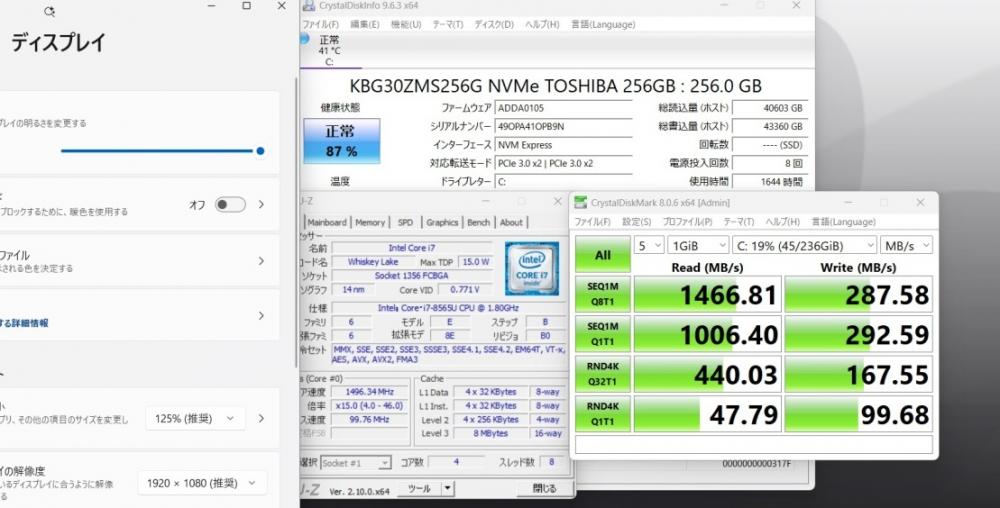1000x508 pixels.
Task: Open the テーマ(T) menu in CrystalDiskMark
Action: pos(739,222)
